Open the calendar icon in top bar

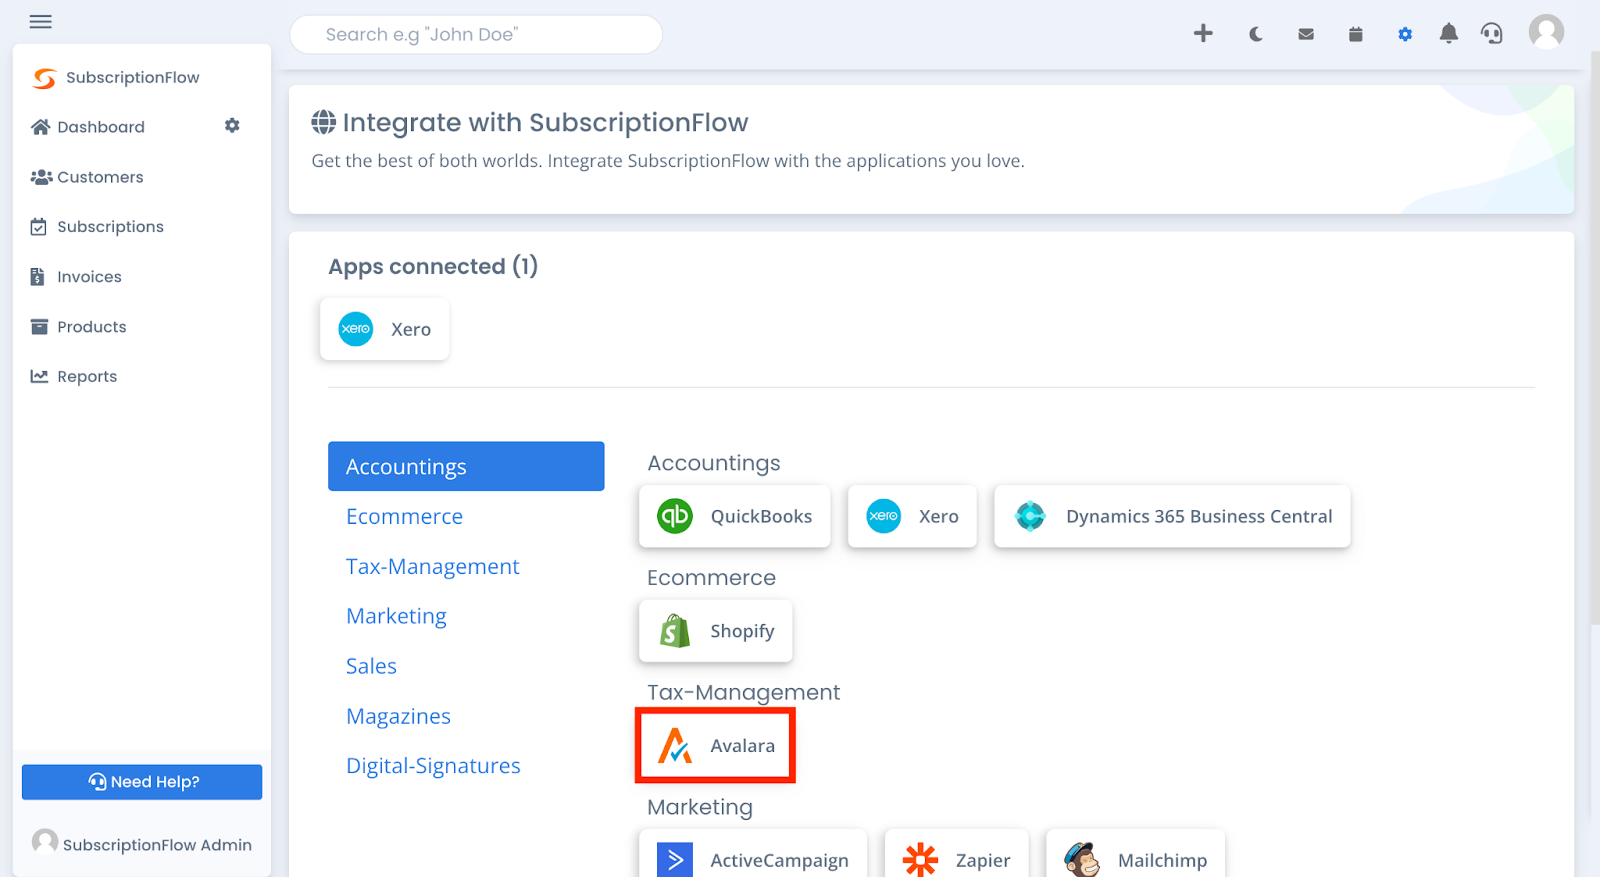coord(1356,34)
